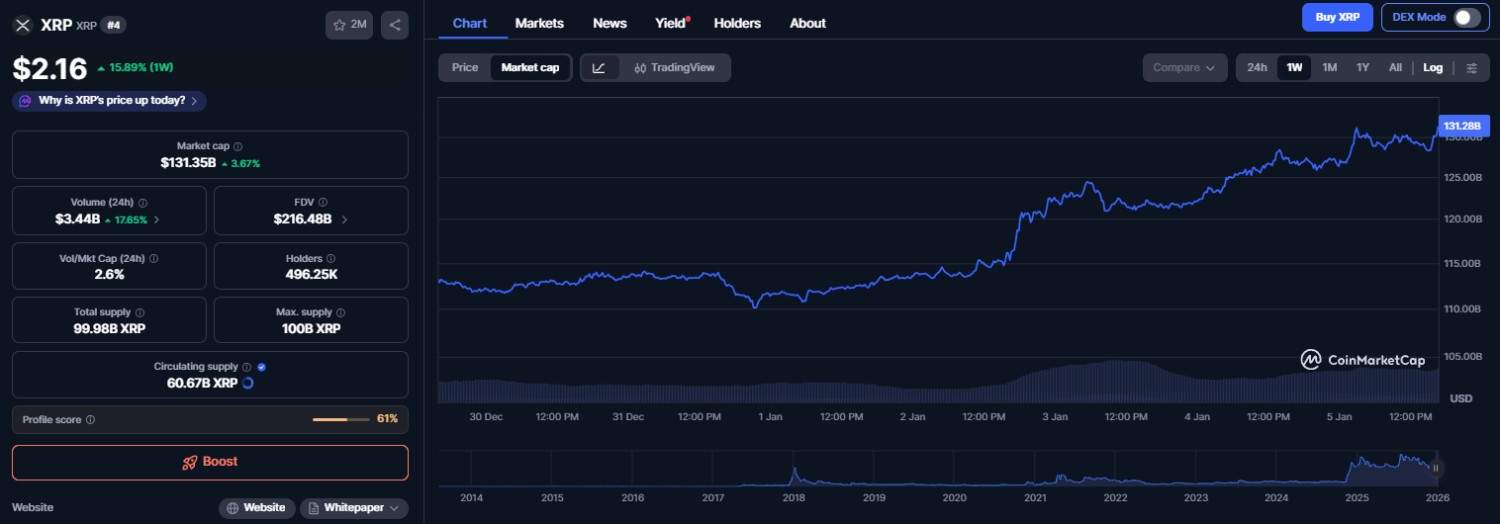Image resolution: width=1500 pixels, height=524 pixels.
Task: Switch to line chart icon view
Action: tap(599, 68)
